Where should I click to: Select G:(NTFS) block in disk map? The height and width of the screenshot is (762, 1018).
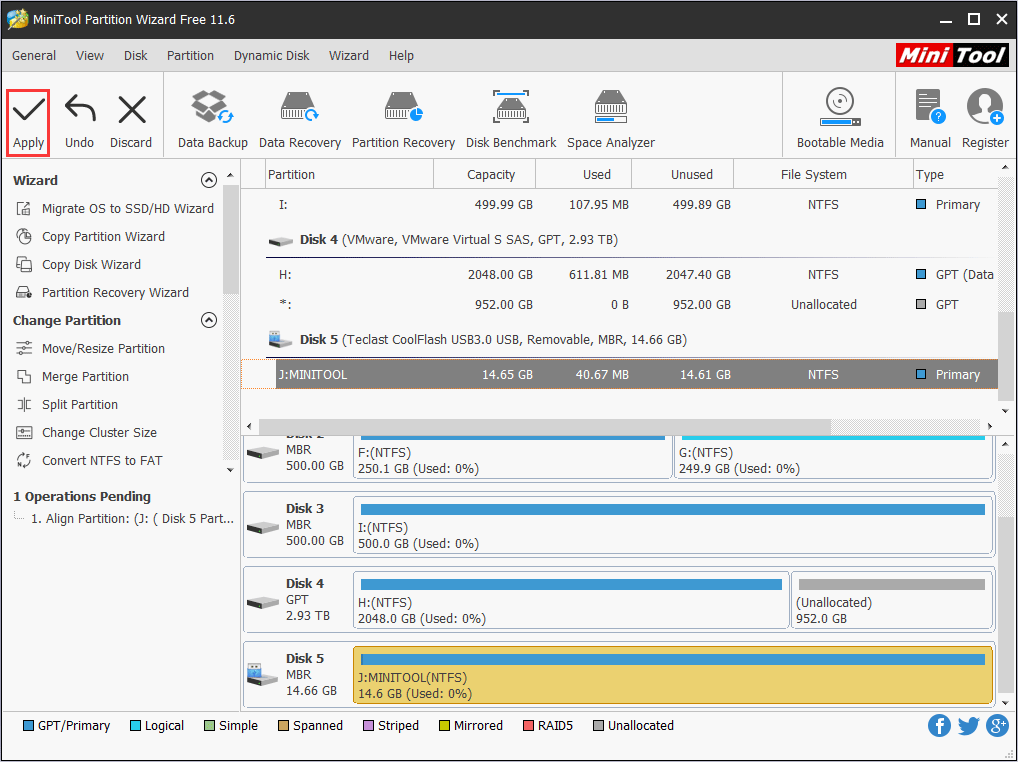[x=834, y=457]
